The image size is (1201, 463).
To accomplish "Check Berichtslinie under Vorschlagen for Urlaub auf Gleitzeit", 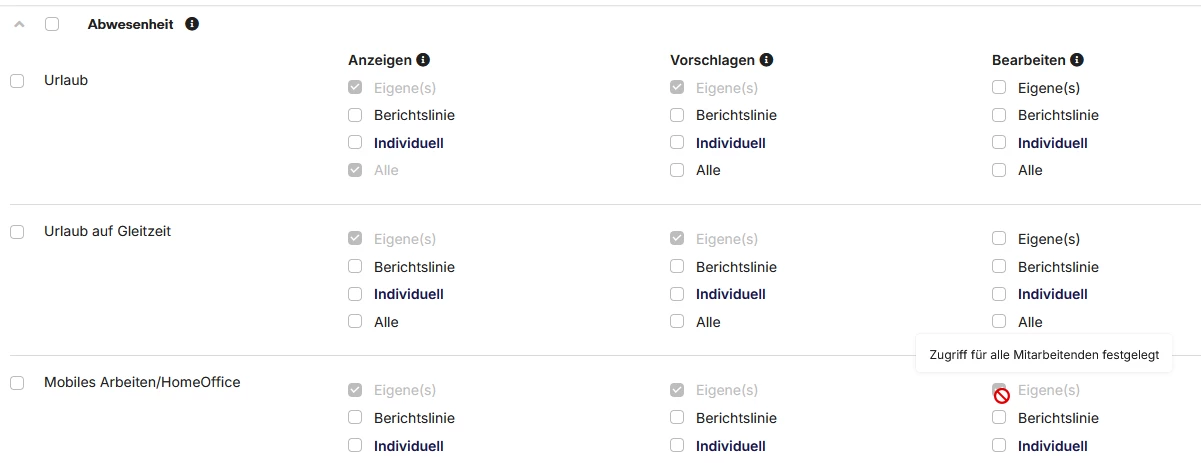I will coord(677,267).
